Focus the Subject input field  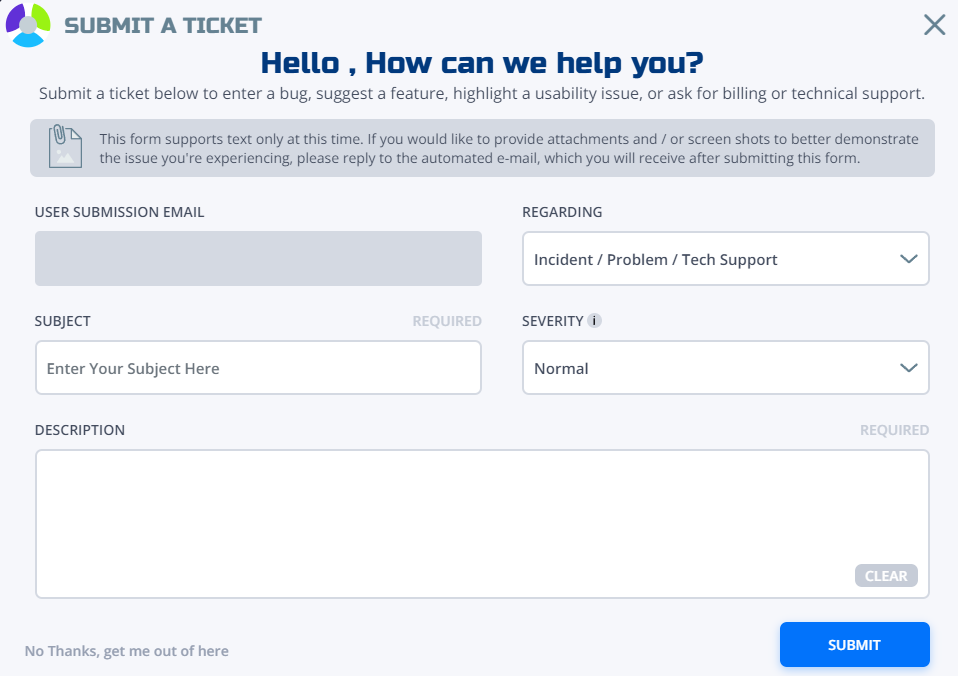click(x=258, y=367)
